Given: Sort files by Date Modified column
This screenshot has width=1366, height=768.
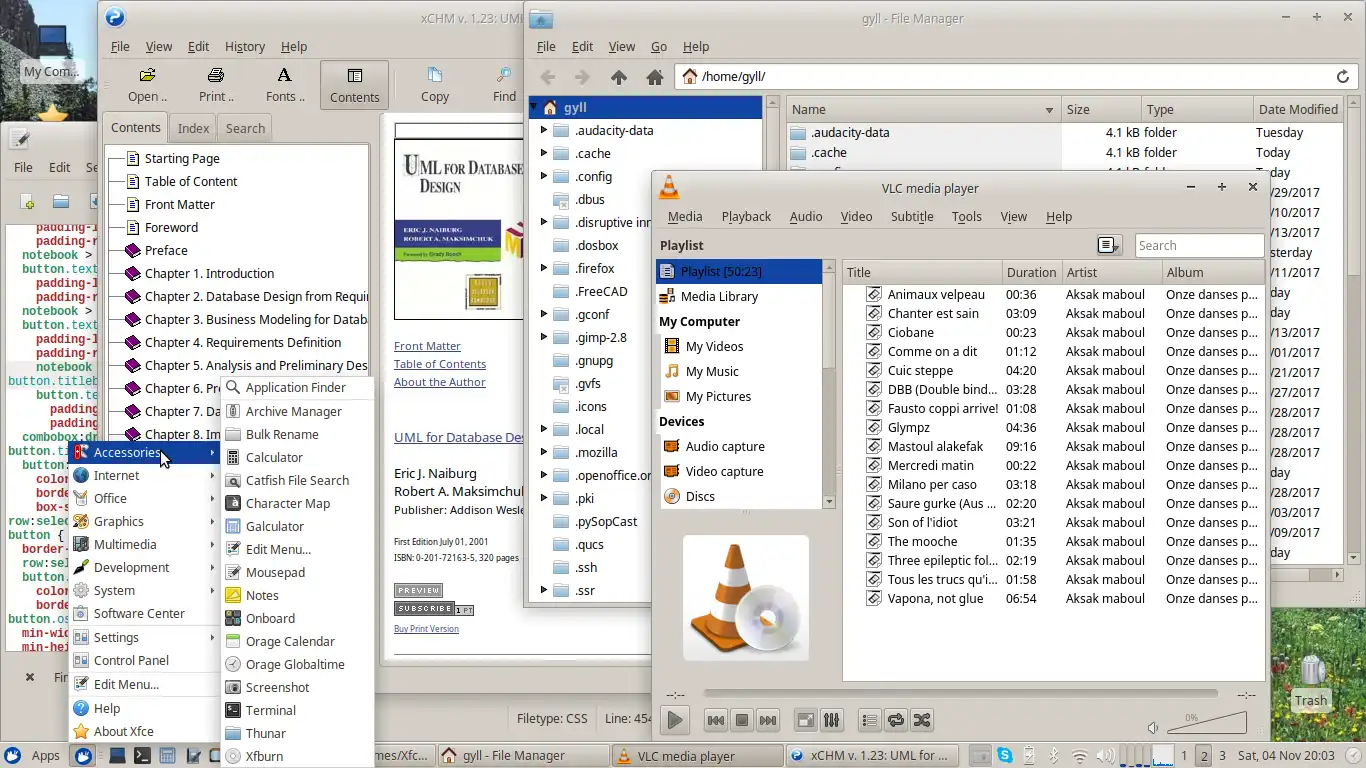Looking at the screenshot, I should 1298,109.
